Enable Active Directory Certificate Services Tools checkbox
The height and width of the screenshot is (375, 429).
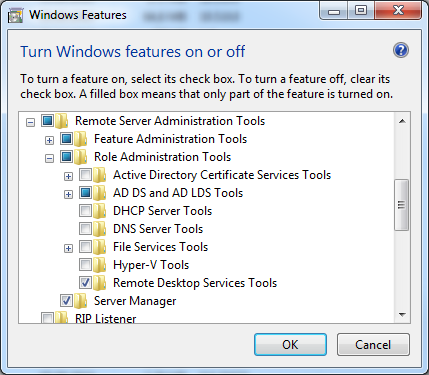click(85, 174)
